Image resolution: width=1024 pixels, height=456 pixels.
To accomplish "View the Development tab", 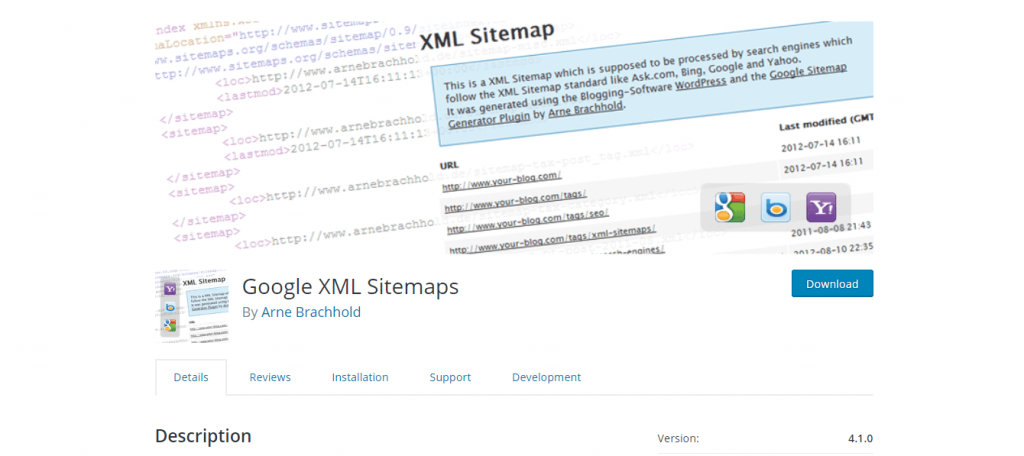I will [x=546, y=377].
